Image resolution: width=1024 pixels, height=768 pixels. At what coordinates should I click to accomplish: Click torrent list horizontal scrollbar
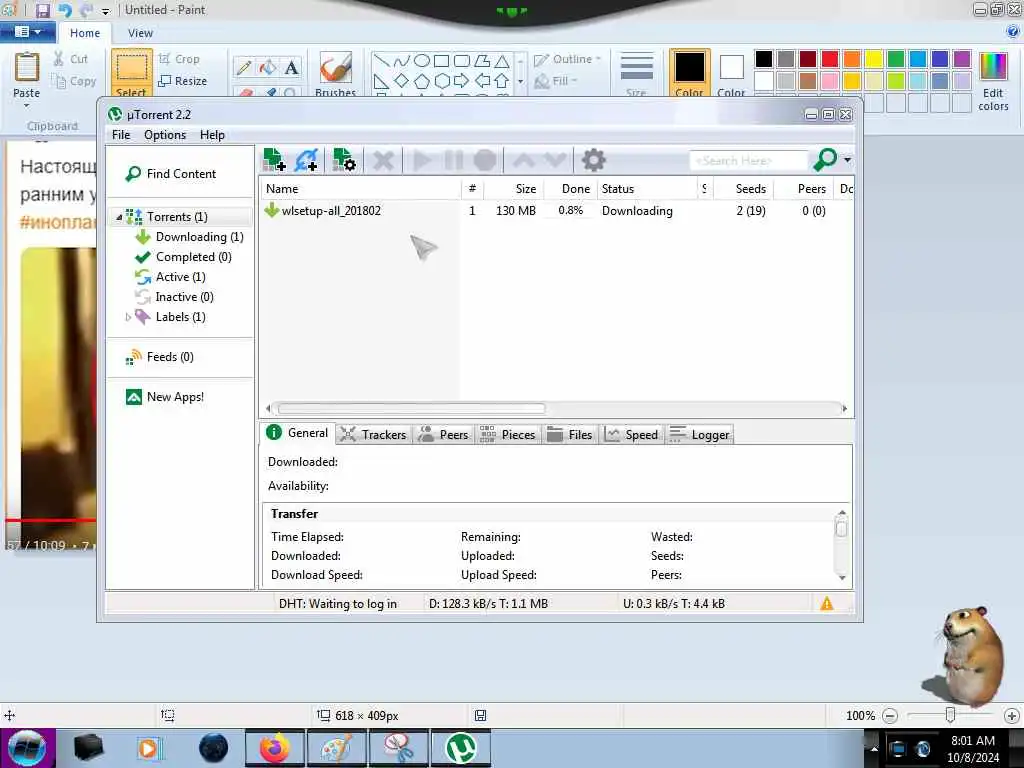[x=411, y=409]
